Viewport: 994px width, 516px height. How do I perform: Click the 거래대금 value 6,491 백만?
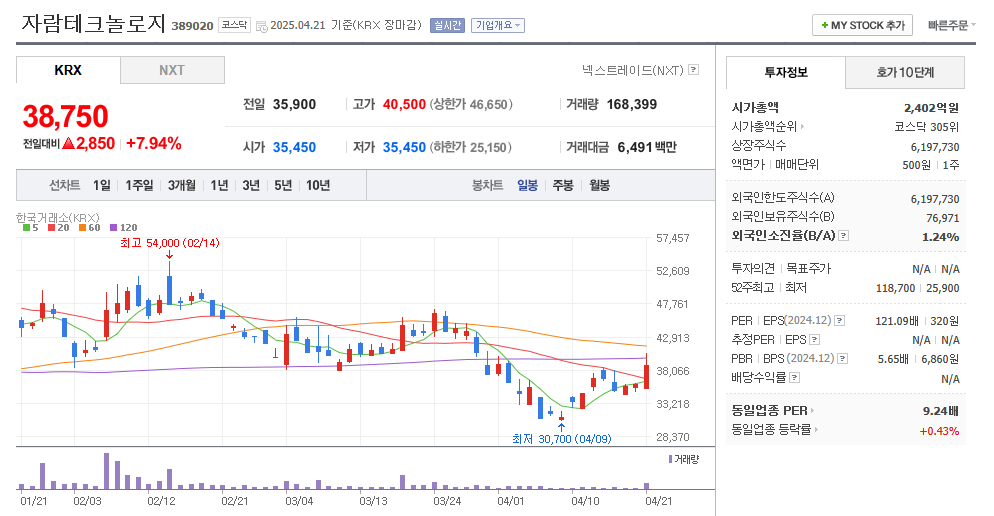click(x=647, y=147)
